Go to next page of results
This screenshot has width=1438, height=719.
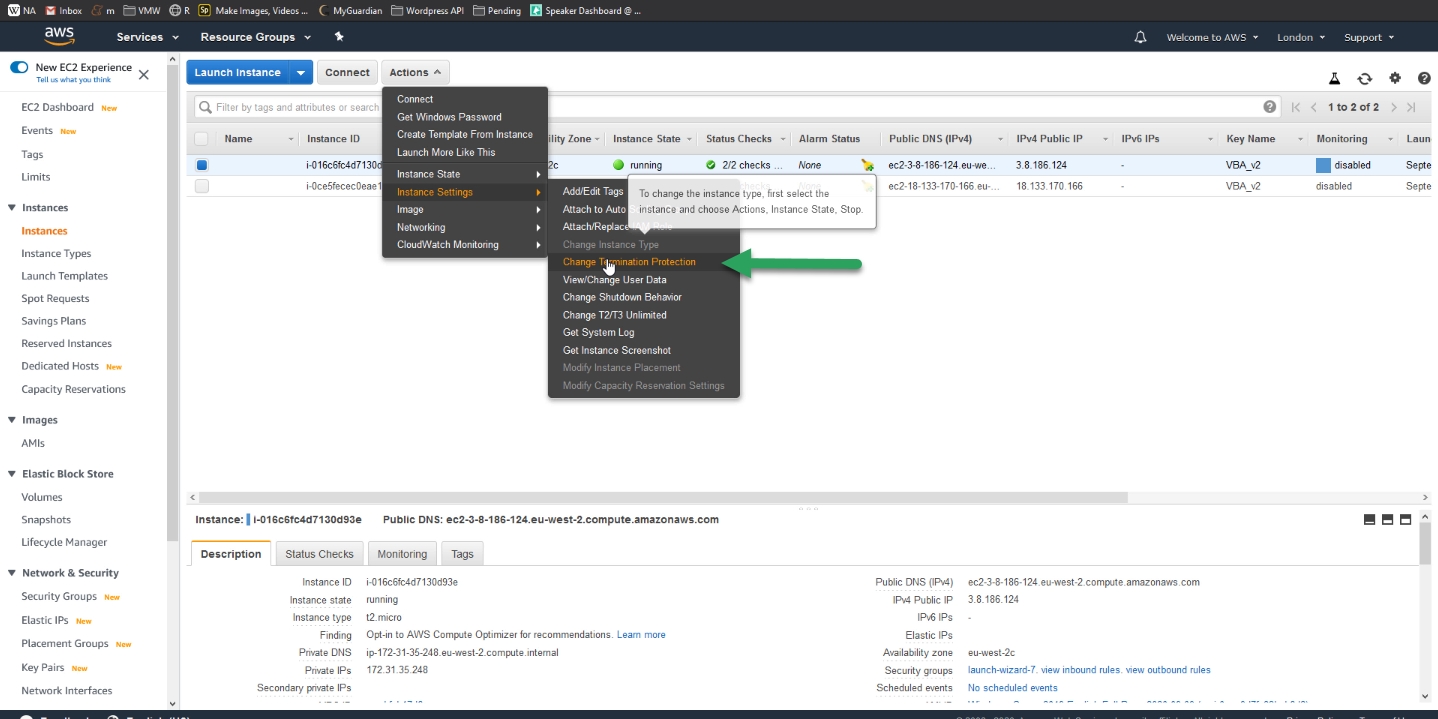(1393, 107)
